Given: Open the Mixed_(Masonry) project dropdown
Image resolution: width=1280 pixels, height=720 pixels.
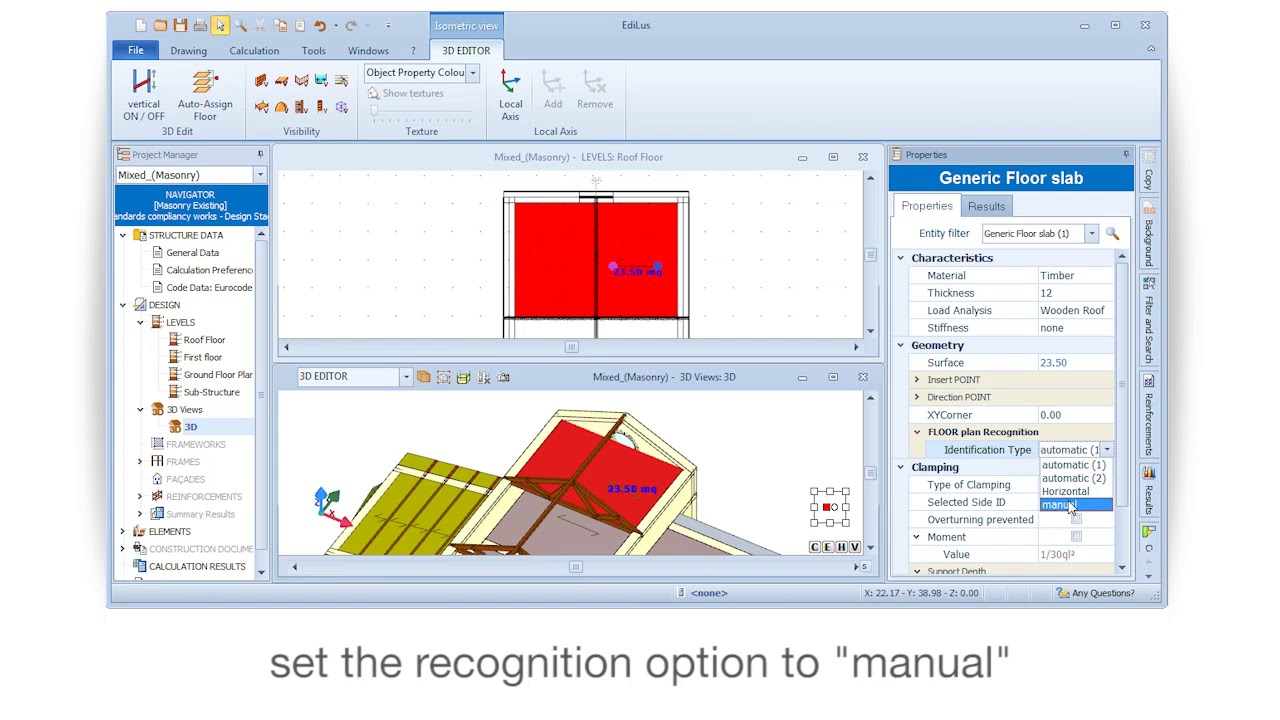Looking at the screenshot, I should pos(260,175).
